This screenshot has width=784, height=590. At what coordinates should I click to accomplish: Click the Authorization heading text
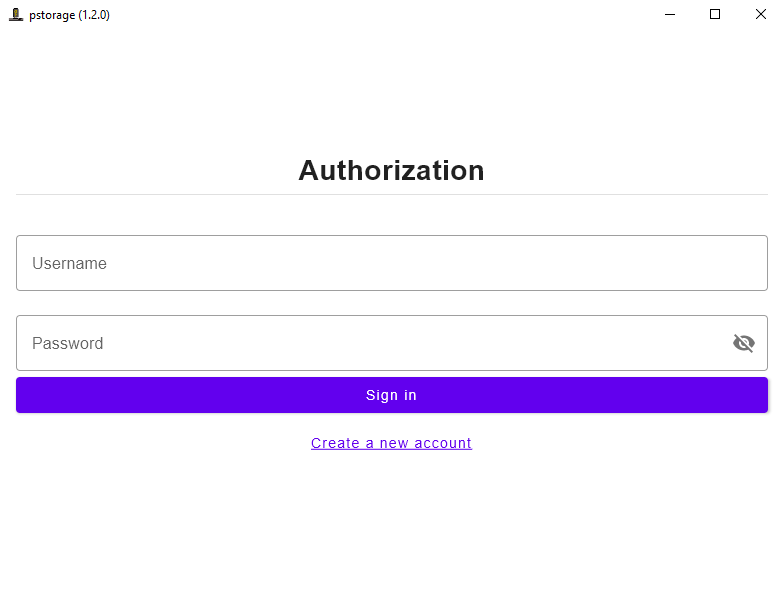391,170
